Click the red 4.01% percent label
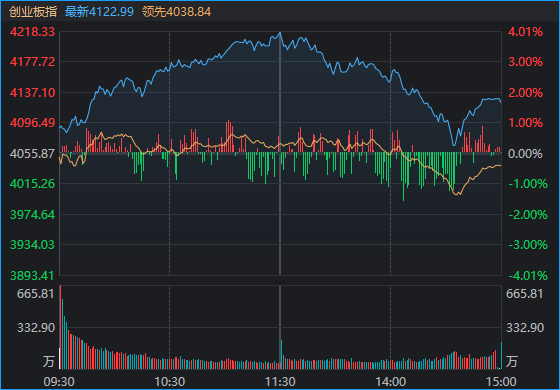This screenshot has height=390, width=560. [x=525, y=32]
